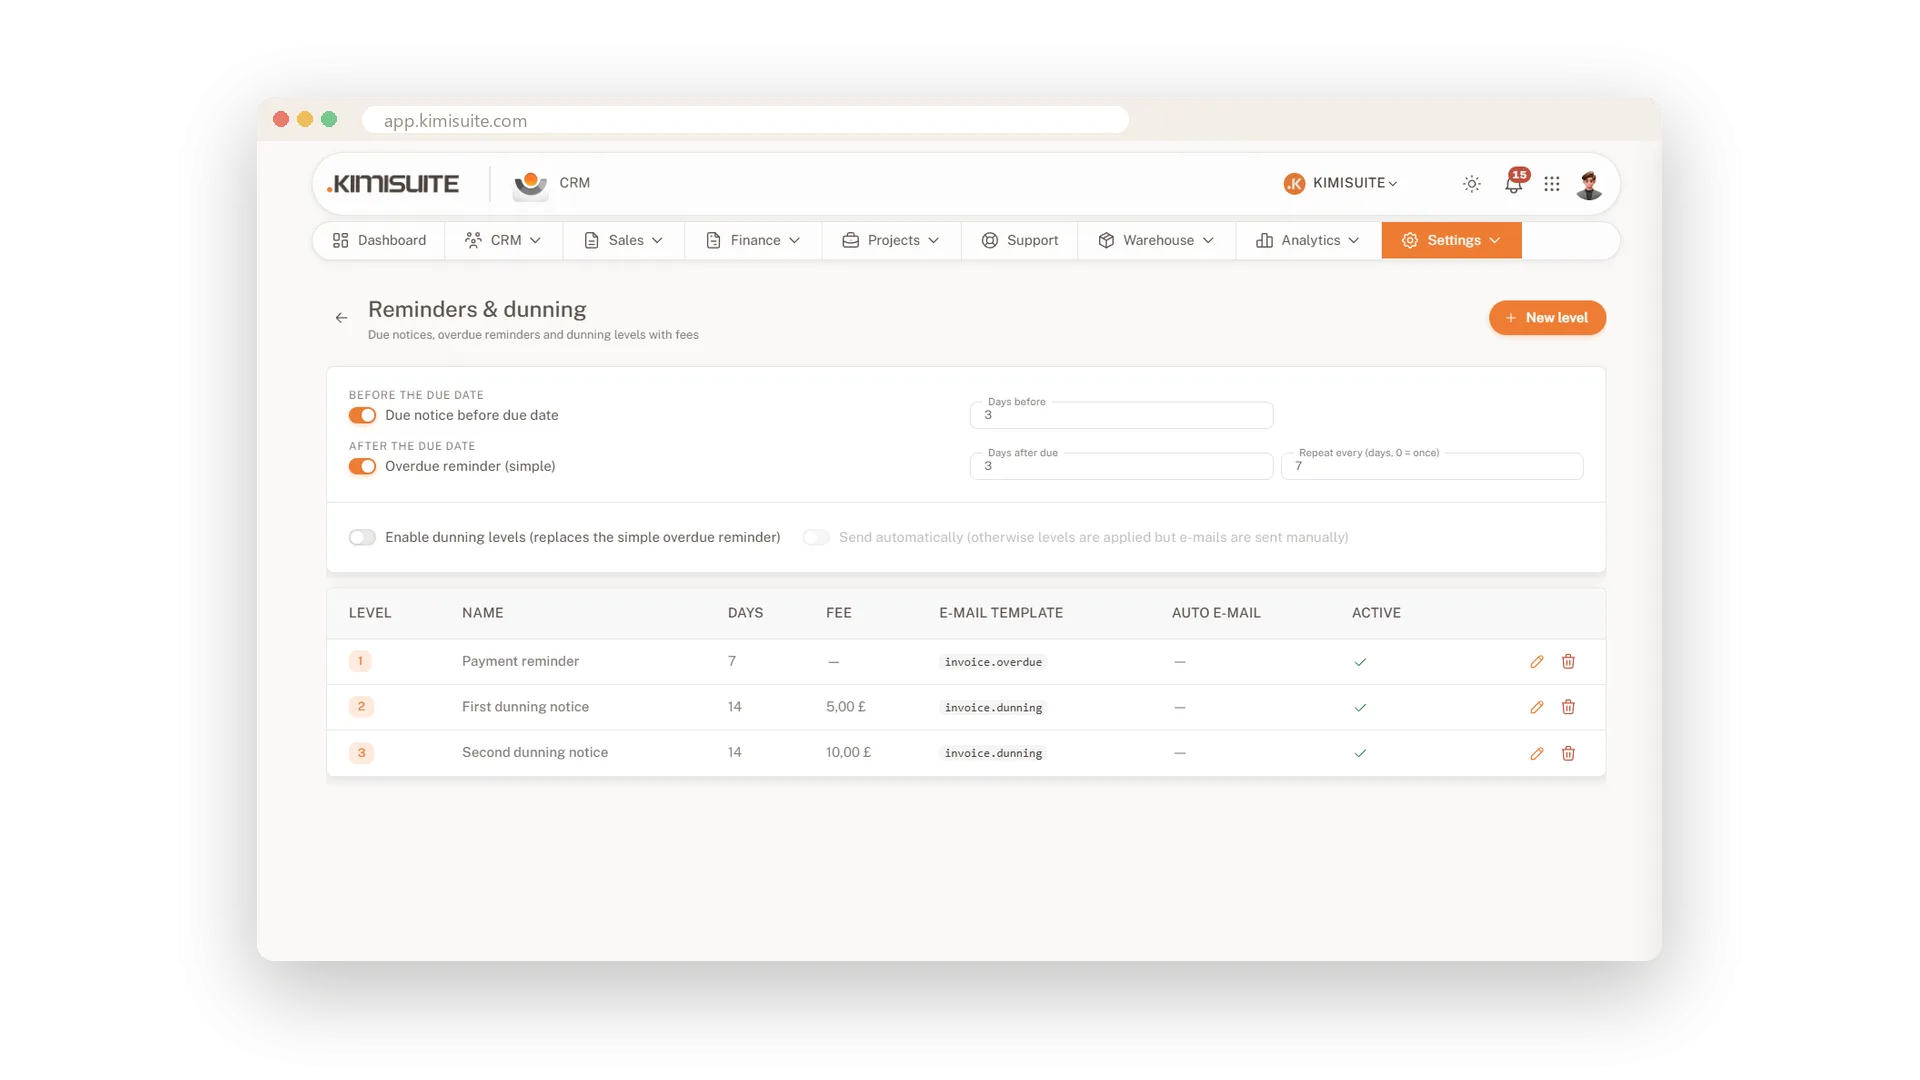Screen dimensions: 1920x1080
Task: Click the CRM people icon in navigation
Action: click(x=473, y=240)
